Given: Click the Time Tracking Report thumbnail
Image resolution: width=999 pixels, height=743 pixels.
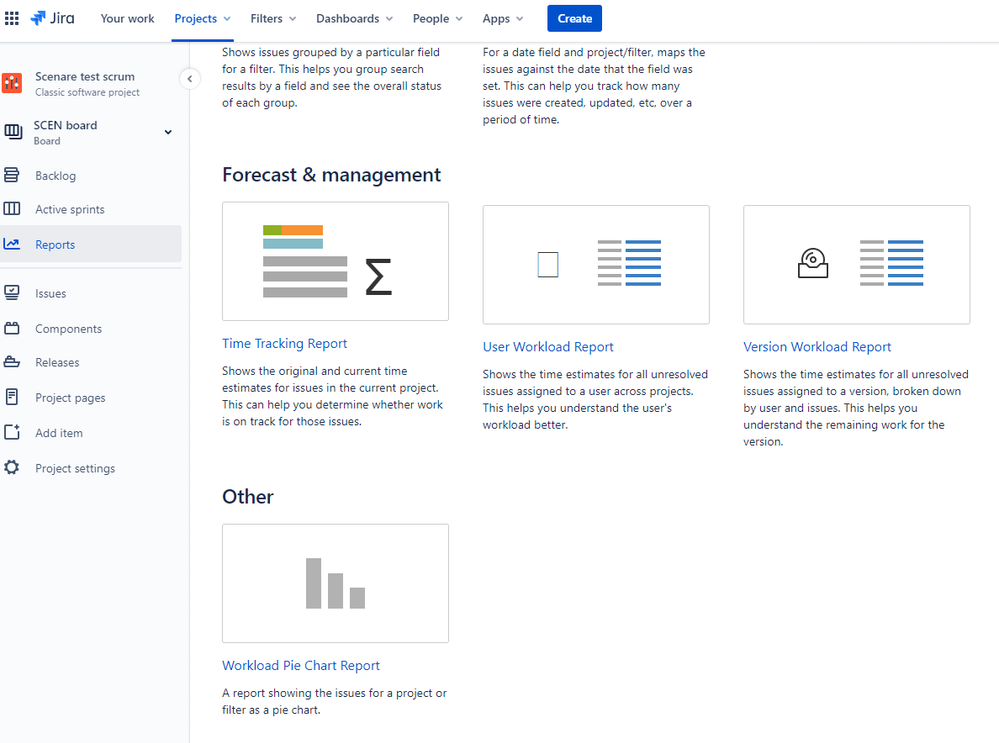Looking at the screenshot, I should [x=335, y=261].
